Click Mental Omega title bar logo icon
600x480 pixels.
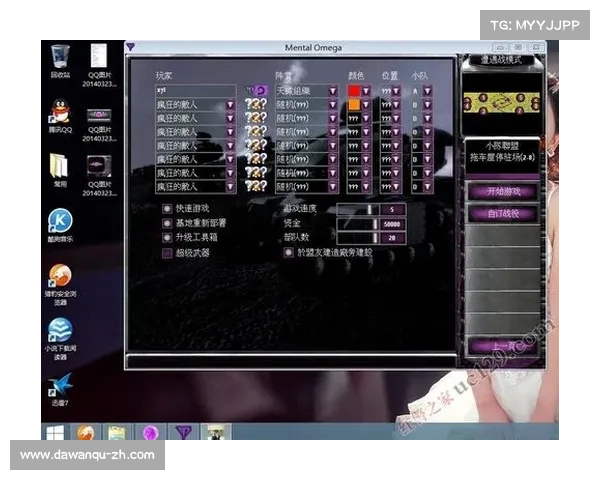130,47
